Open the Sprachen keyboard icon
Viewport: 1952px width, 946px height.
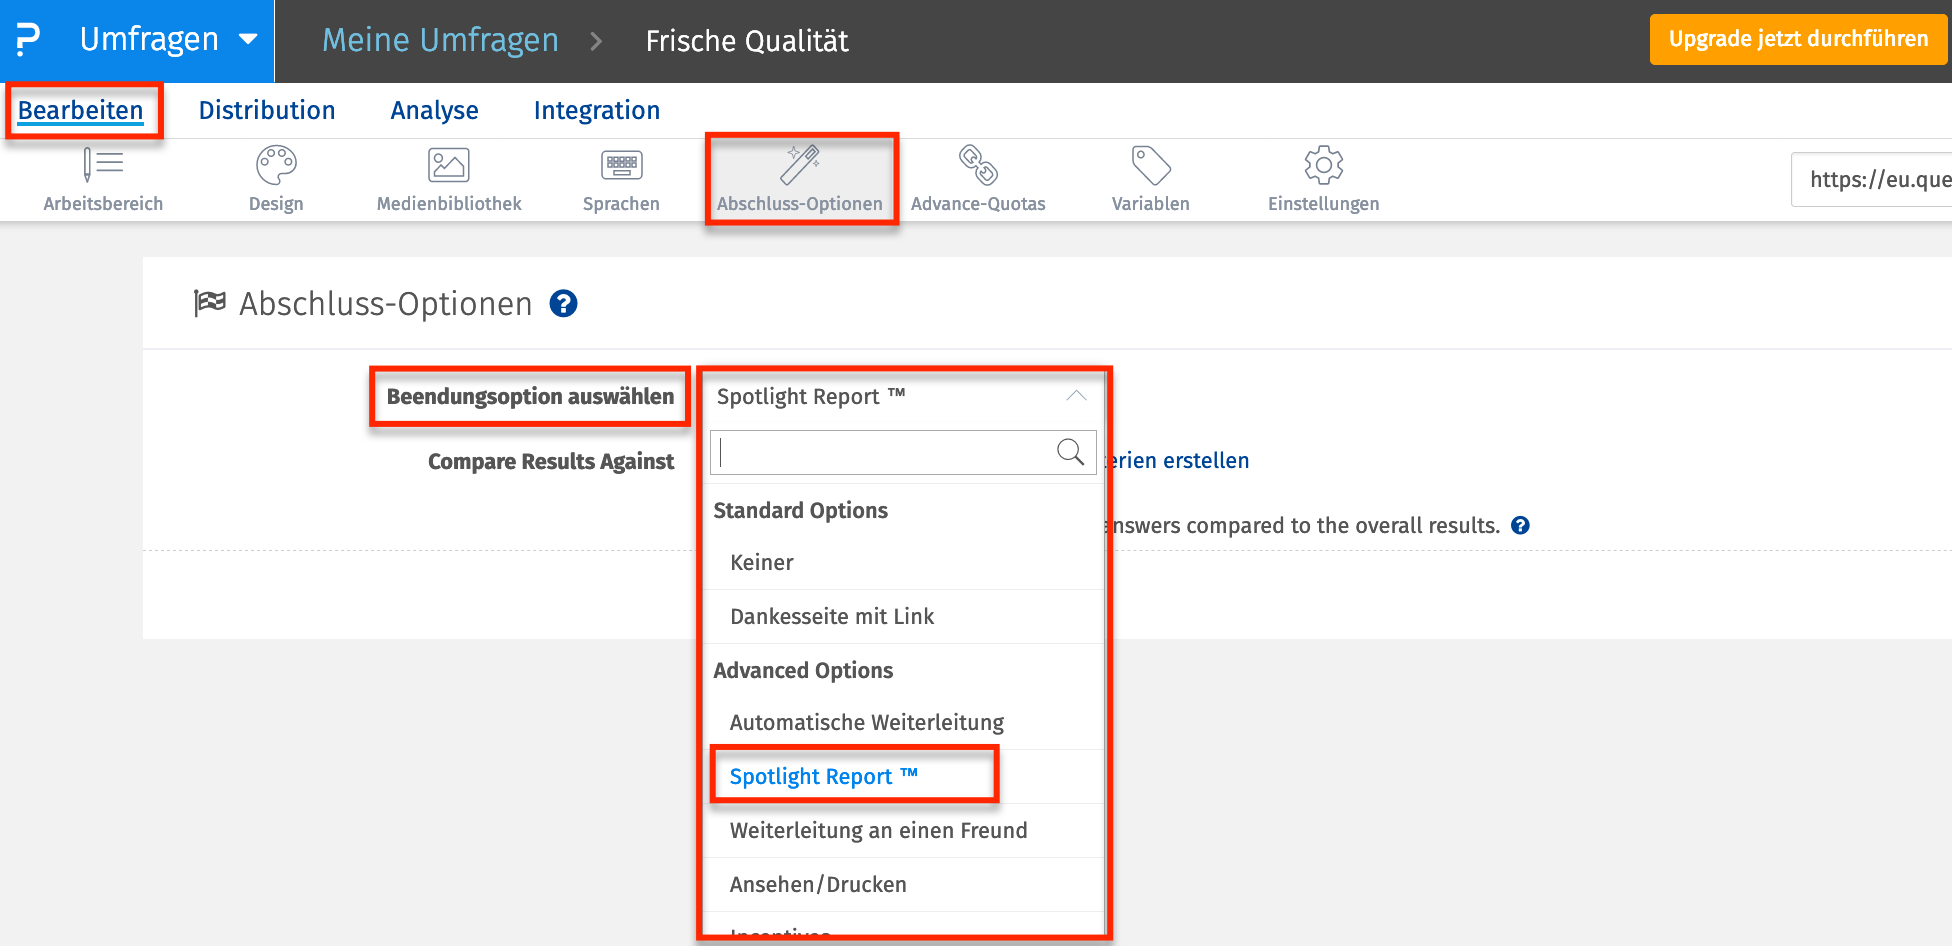621,165
